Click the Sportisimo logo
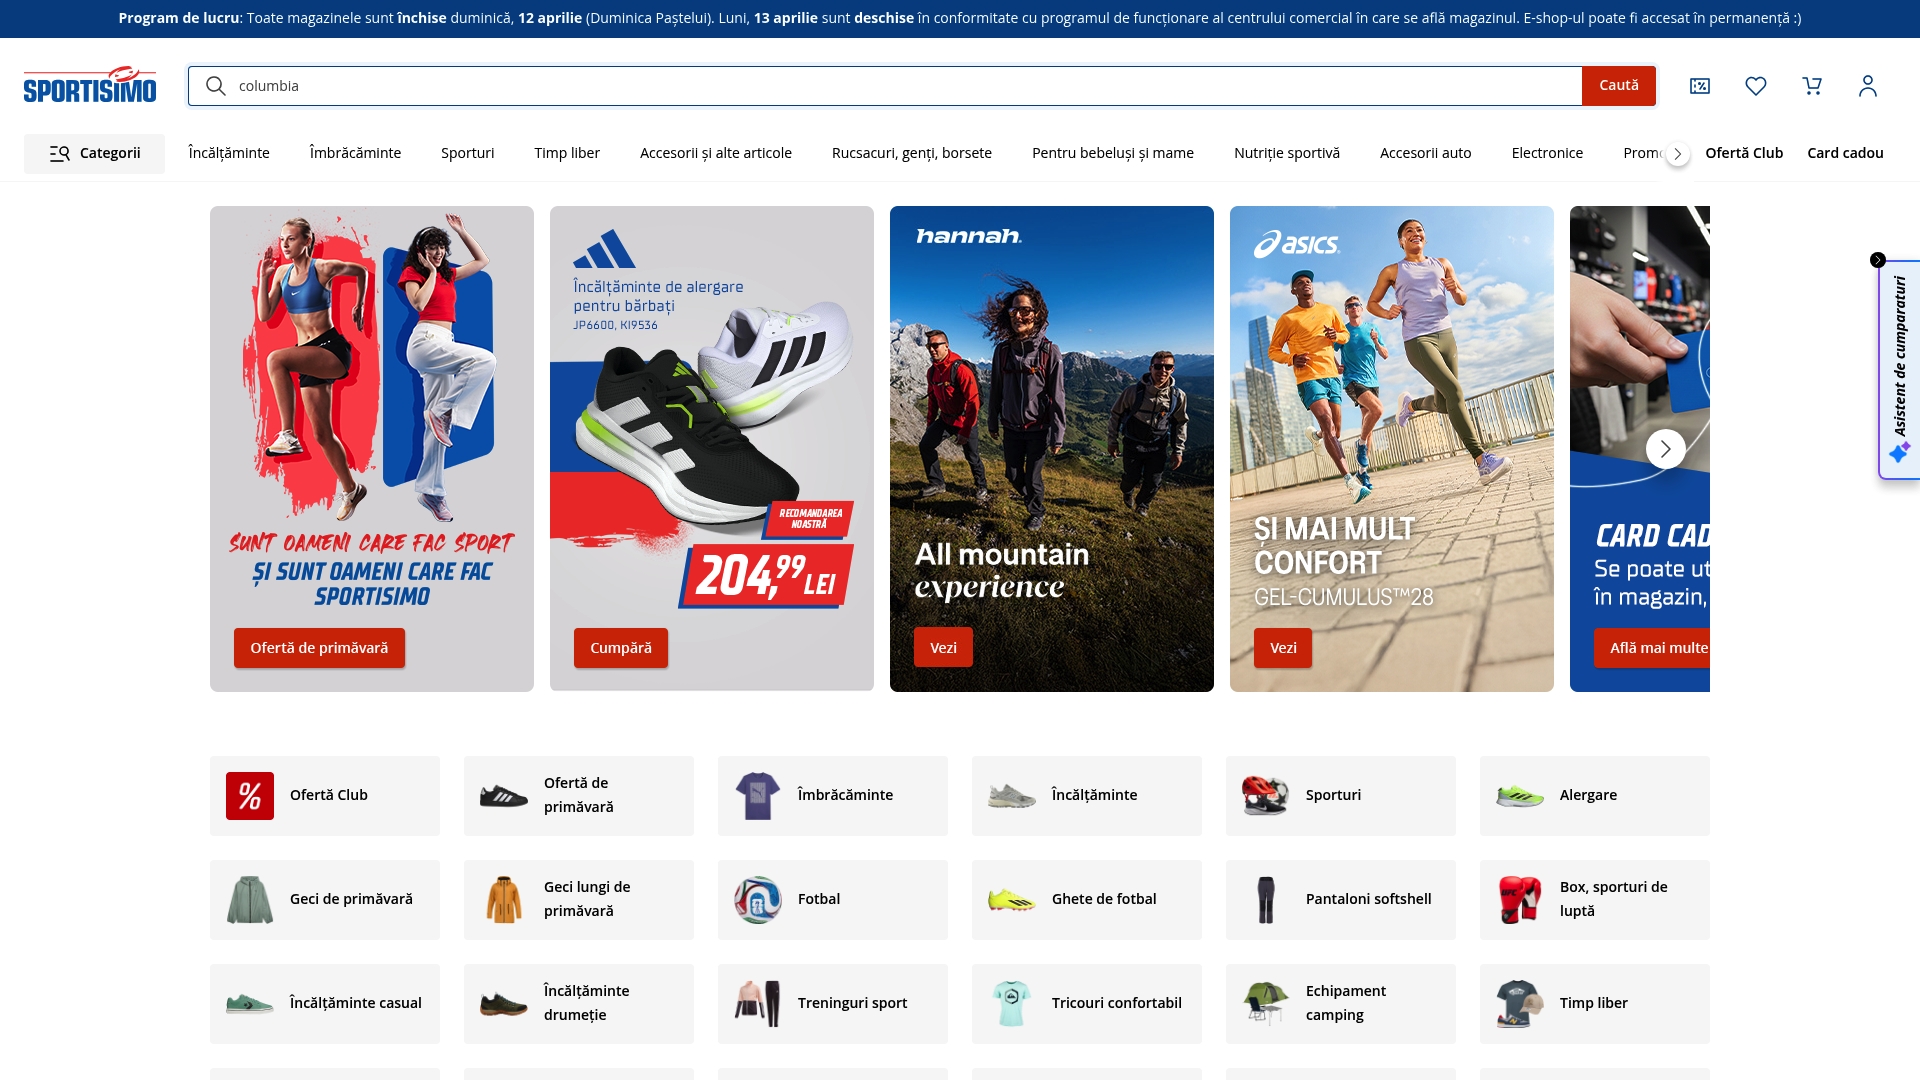The image size is (1920, 1080). click(90, 85)
